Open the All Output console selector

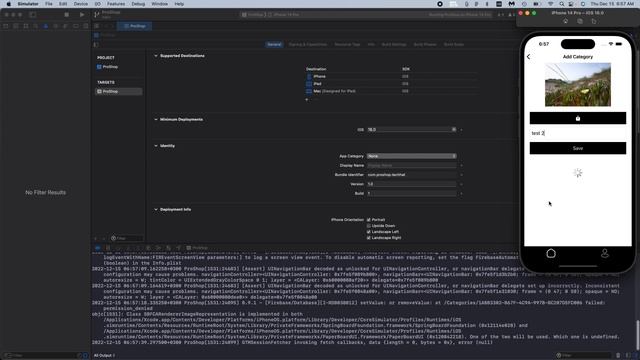point(104,356)
